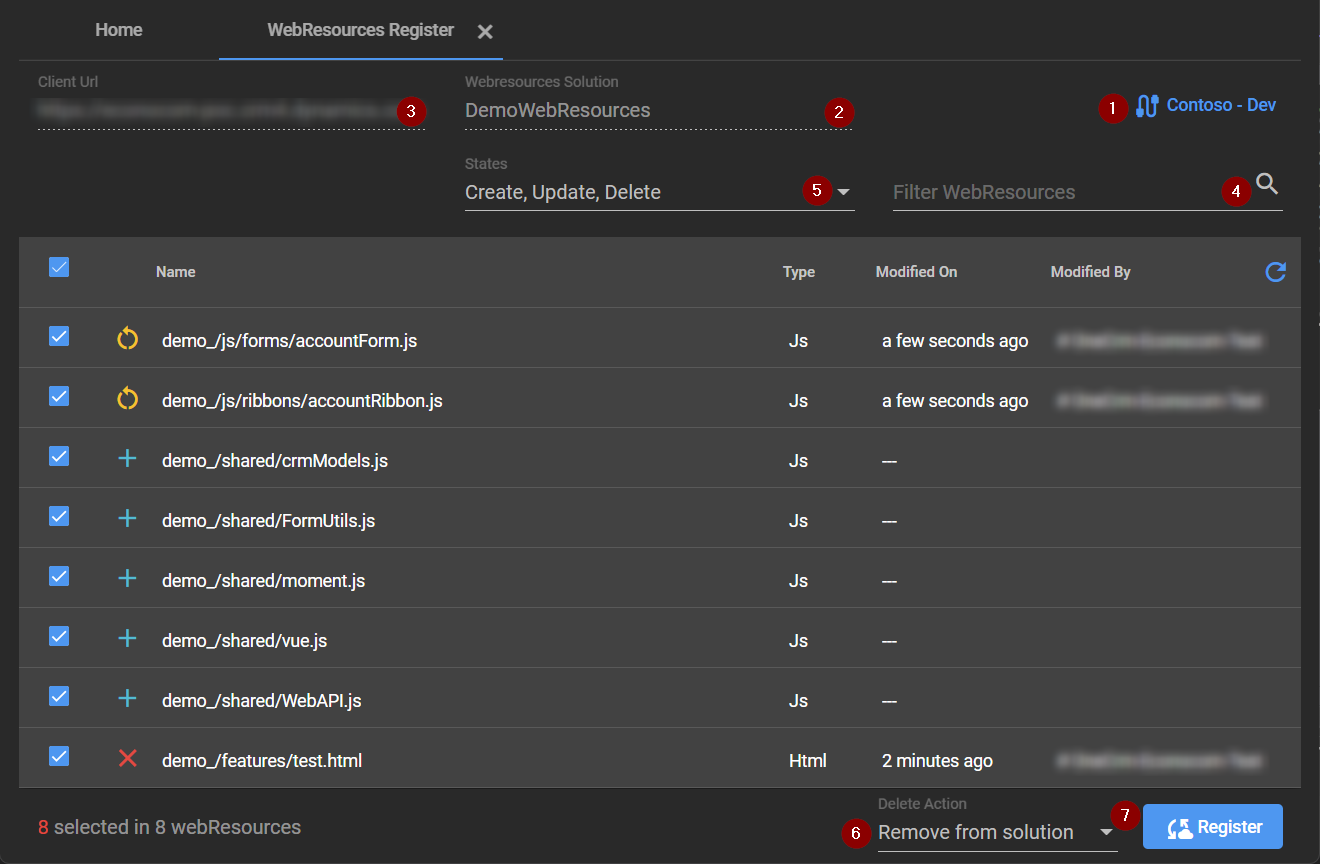The width and height of the screenshot is (1320, 864).
Task: Uncheck the demo_/shared/moment.js checkbox
Action: click(x=59, y=577)
